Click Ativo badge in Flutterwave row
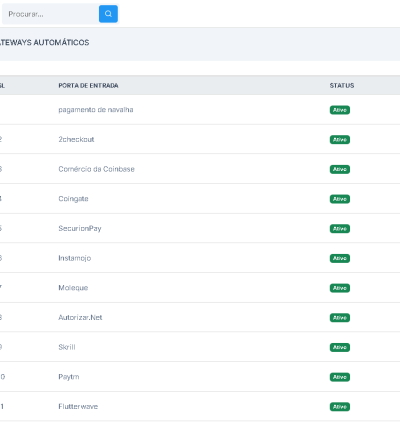Image resolution: width=400 pixels, height=424 pixels. coord(340,407)
